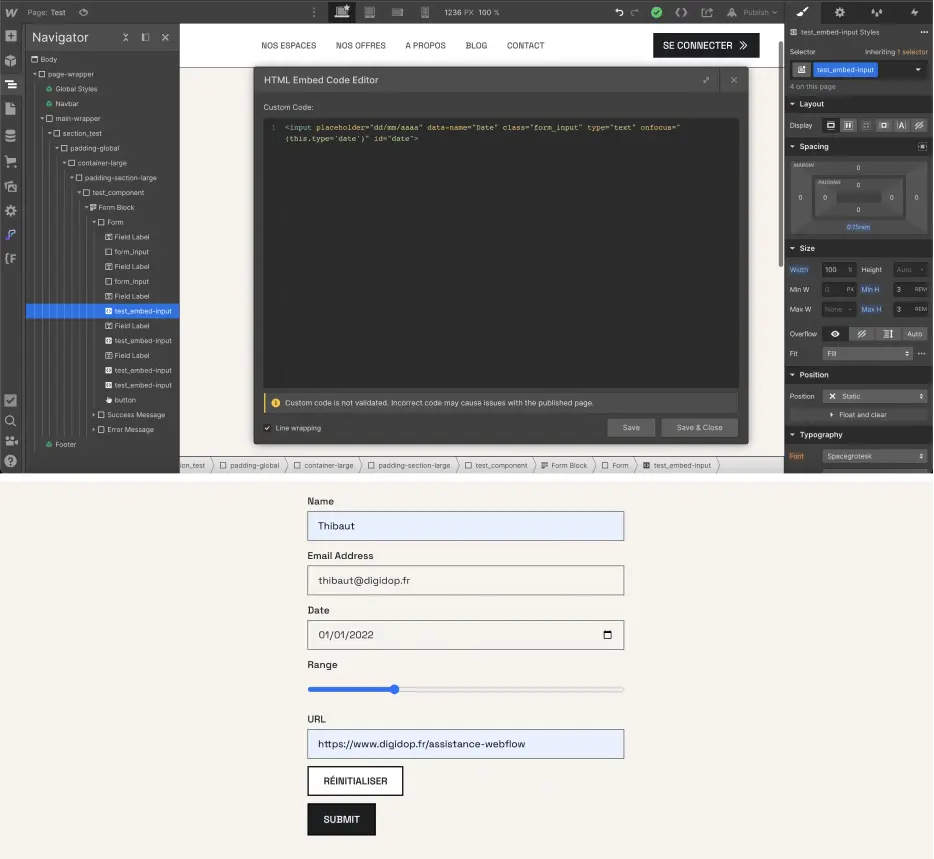
Task: Expand the Float and clear options
Action: pos(862,414)
